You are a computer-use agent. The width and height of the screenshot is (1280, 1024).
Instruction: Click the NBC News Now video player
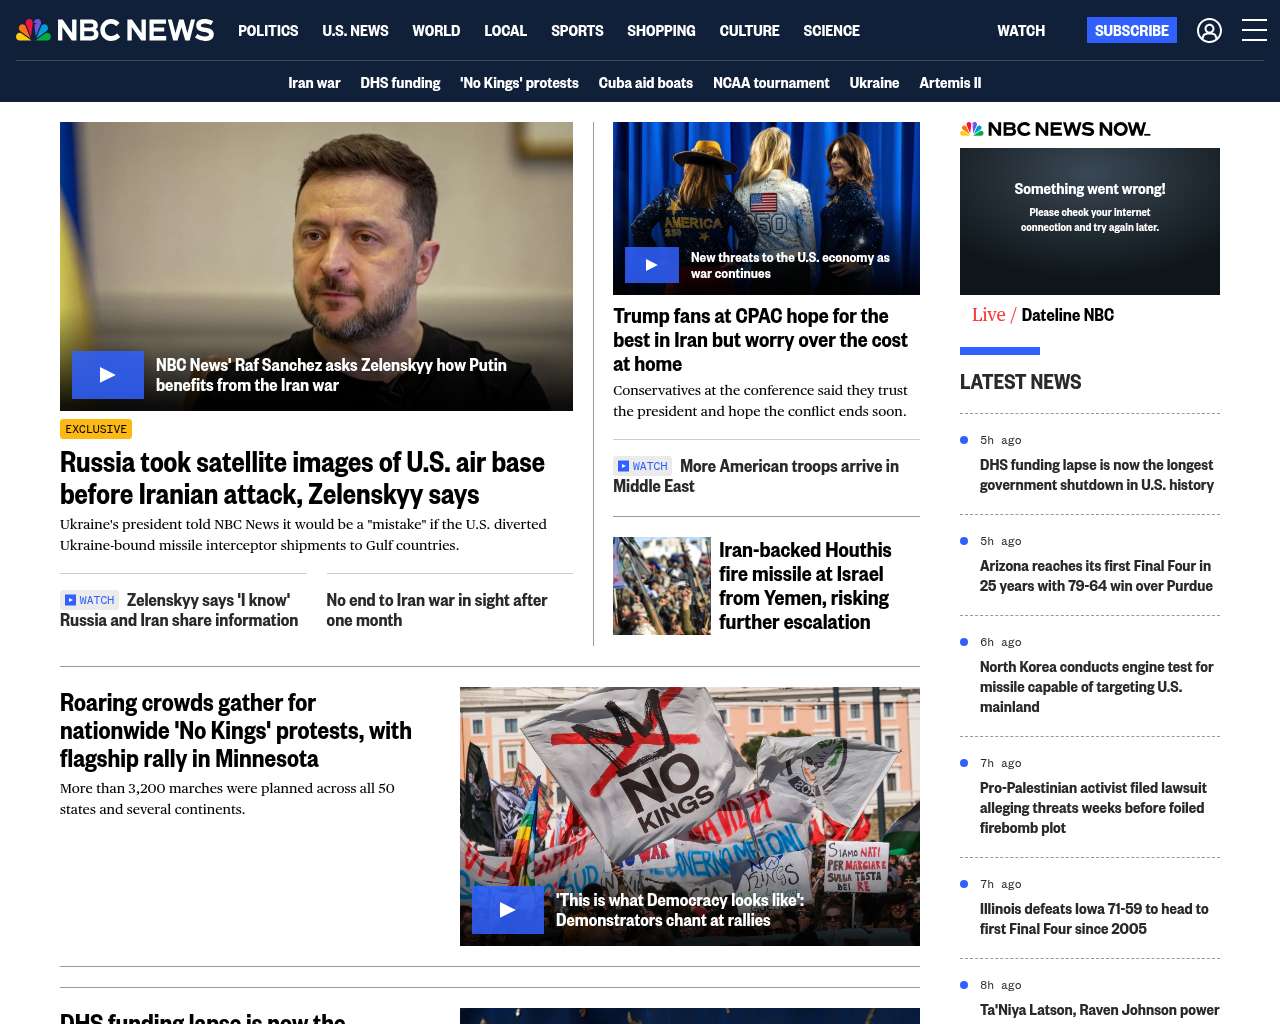[x=1089, y=221]
